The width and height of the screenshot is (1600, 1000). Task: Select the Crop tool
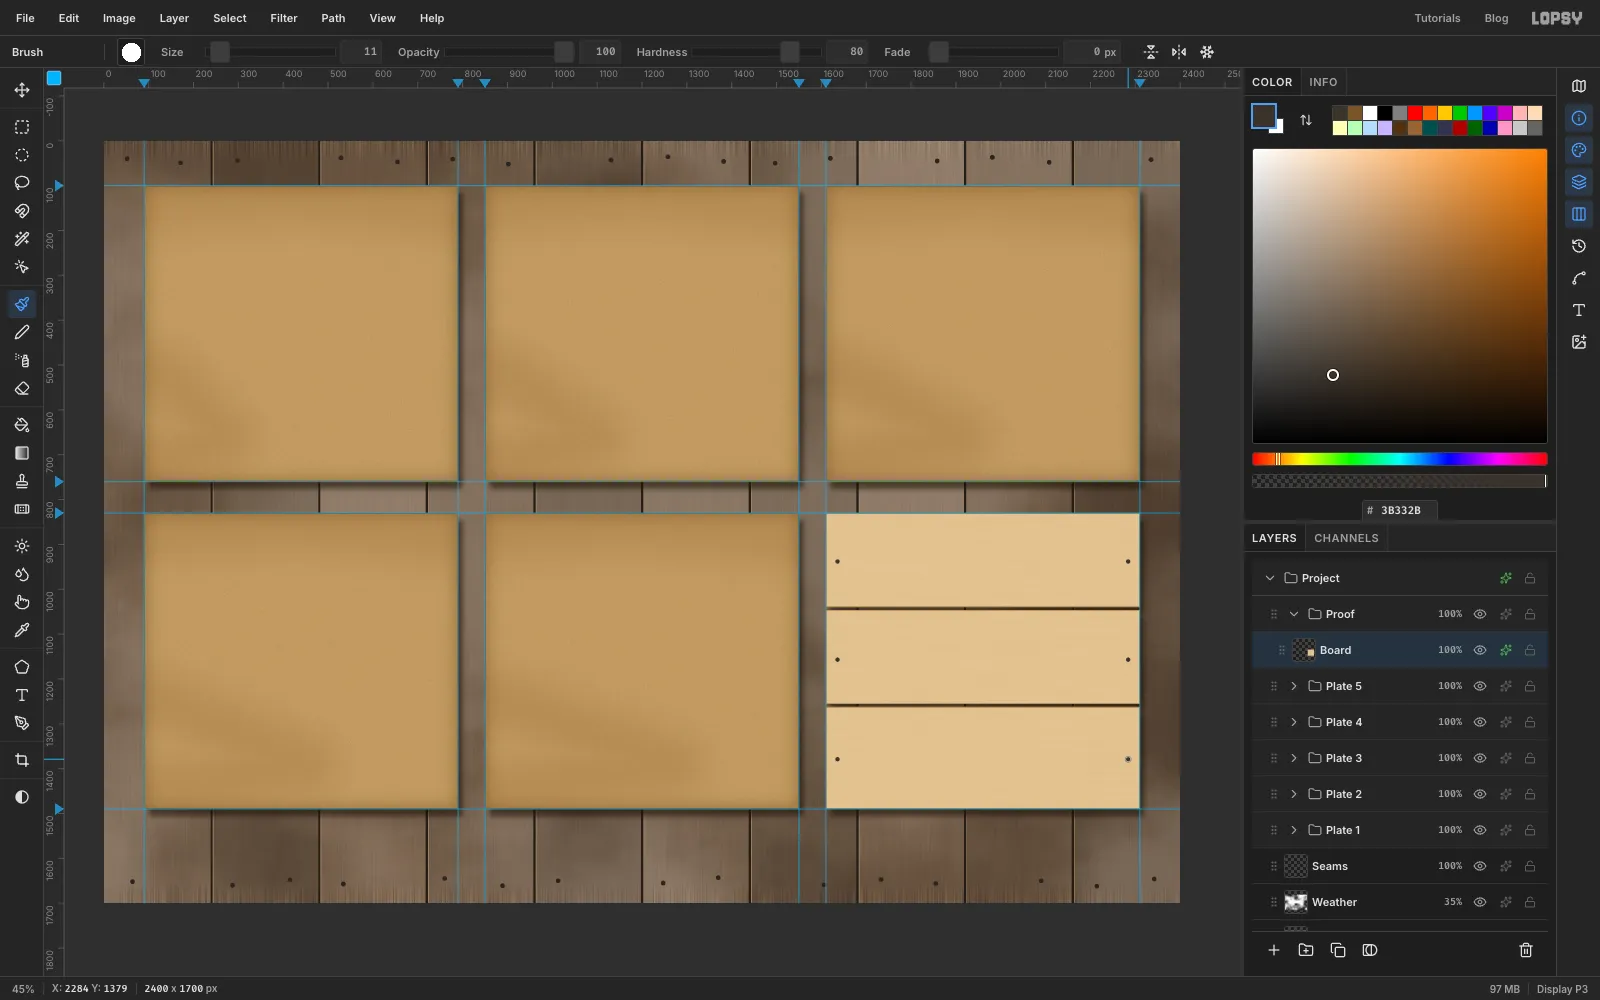pos(22,760)
